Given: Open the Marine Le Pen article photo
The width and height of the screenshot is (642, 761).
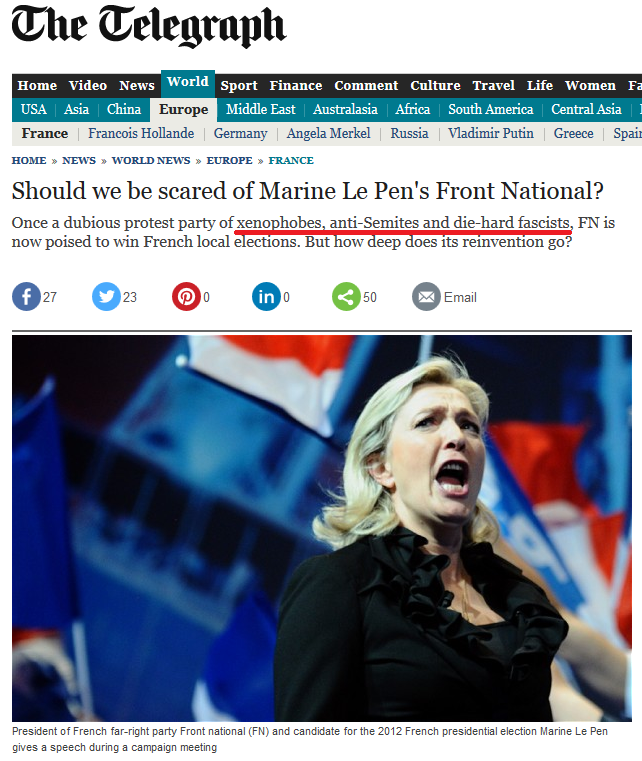Looking at the screenshot, I should (x=322, y=528).
